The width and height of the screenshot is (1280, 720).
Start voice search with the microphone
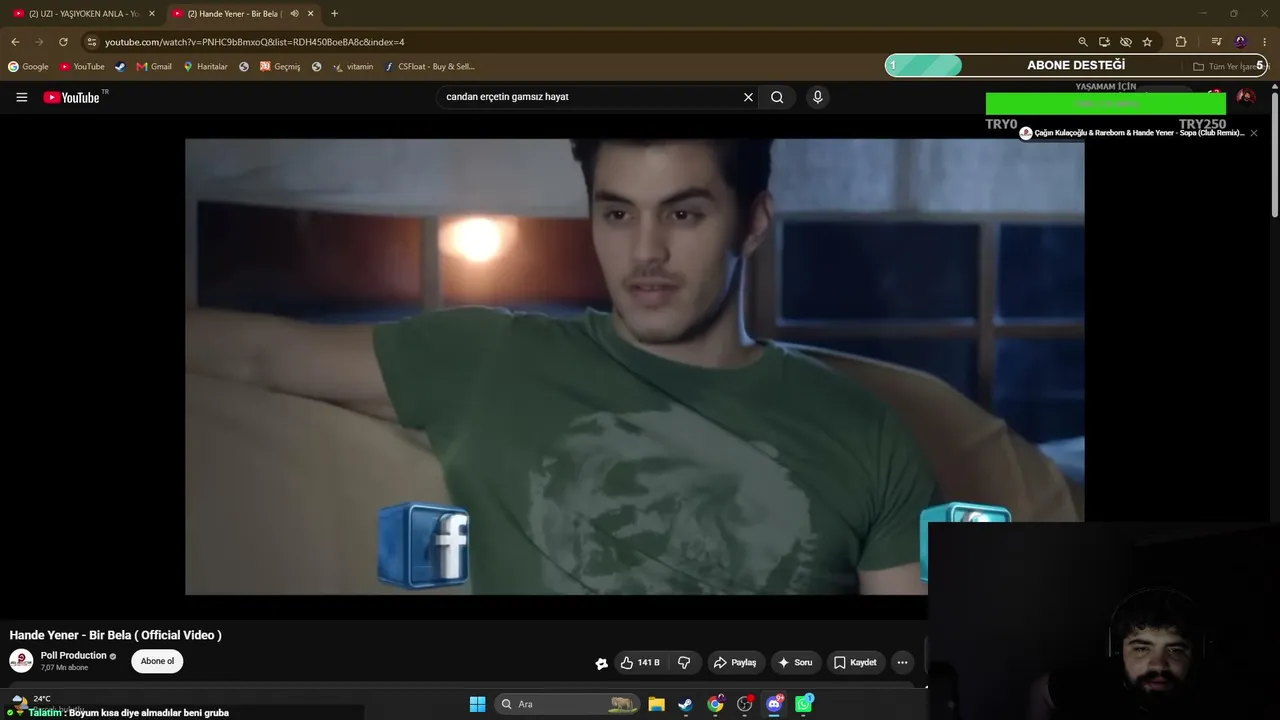click(x=818, y=97)
